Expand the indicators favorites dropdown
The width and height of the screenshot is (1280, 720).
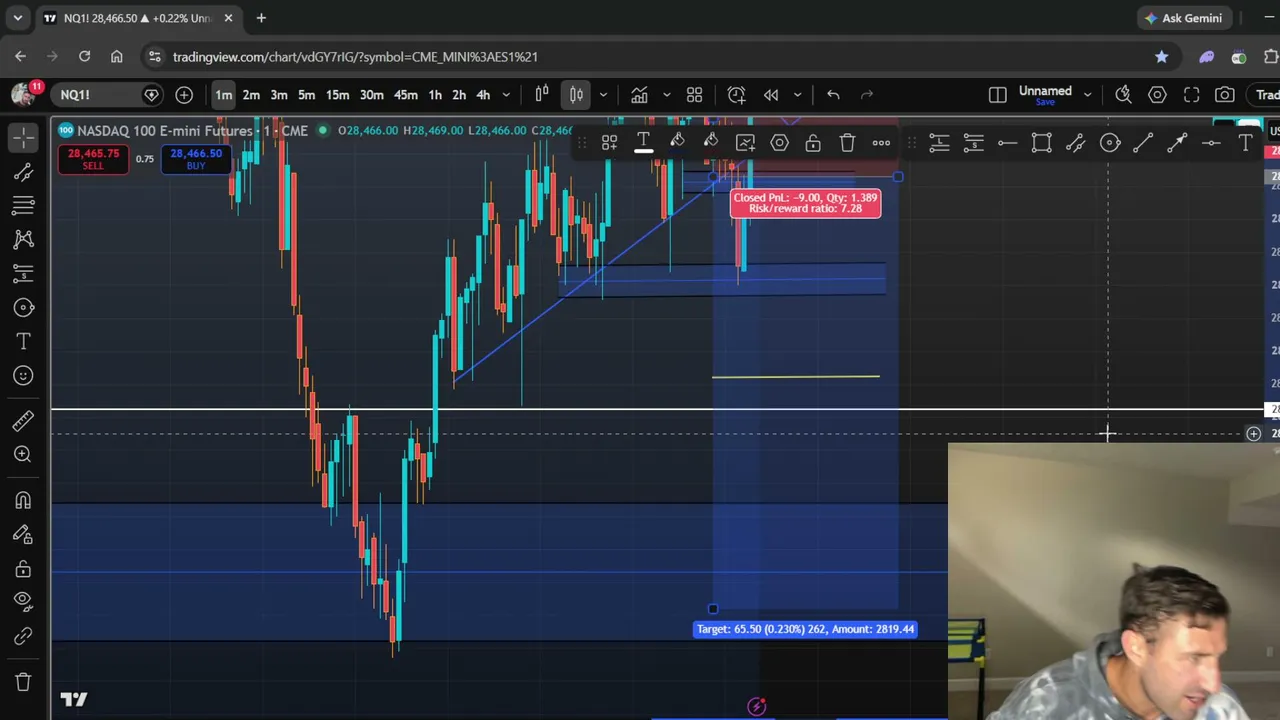(x=666, y=95)
